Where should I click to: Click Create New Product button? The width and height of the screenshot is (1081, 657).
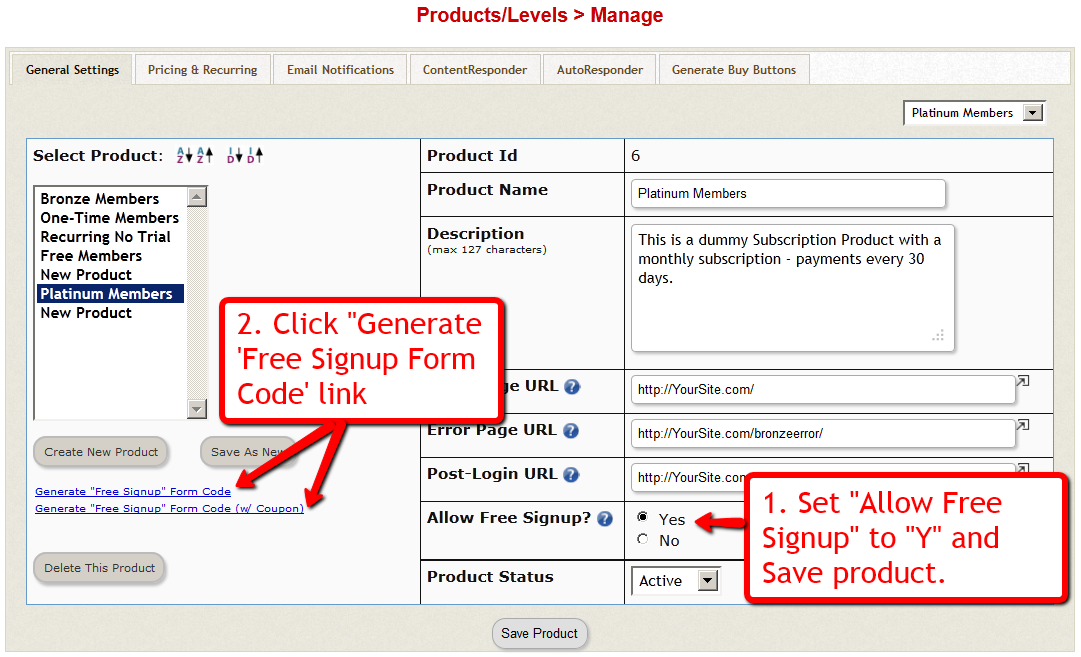coord(101,452)
